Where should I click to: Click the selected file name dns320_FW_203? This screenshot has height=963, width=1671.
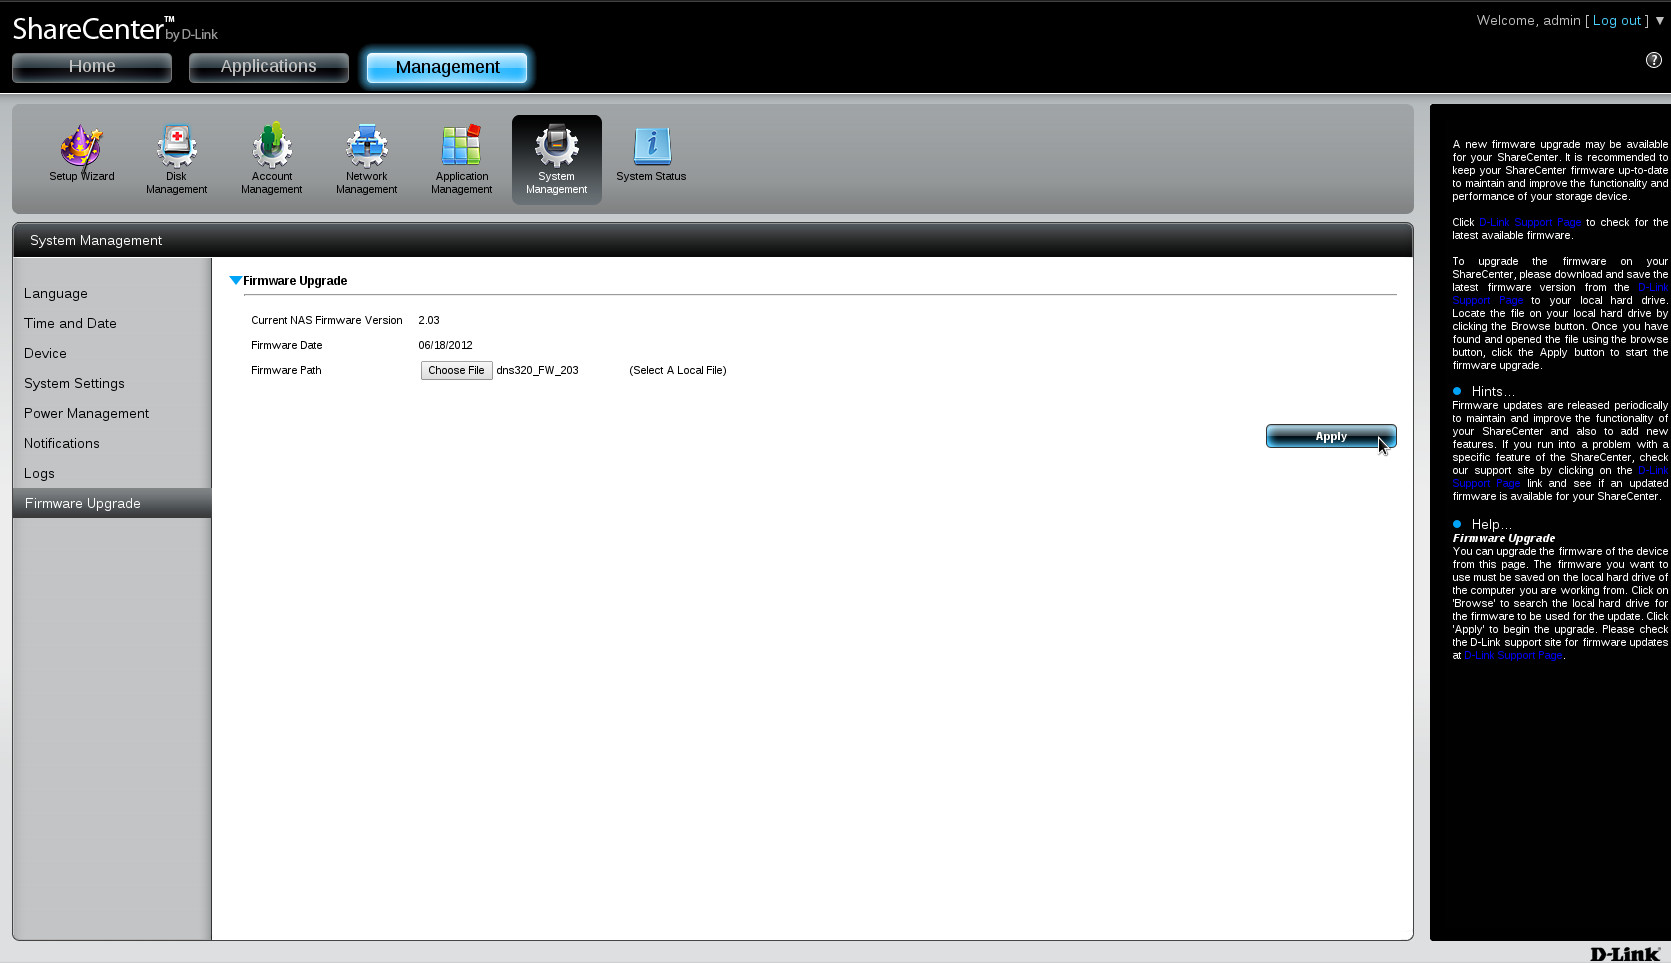[x=537, y=370]
